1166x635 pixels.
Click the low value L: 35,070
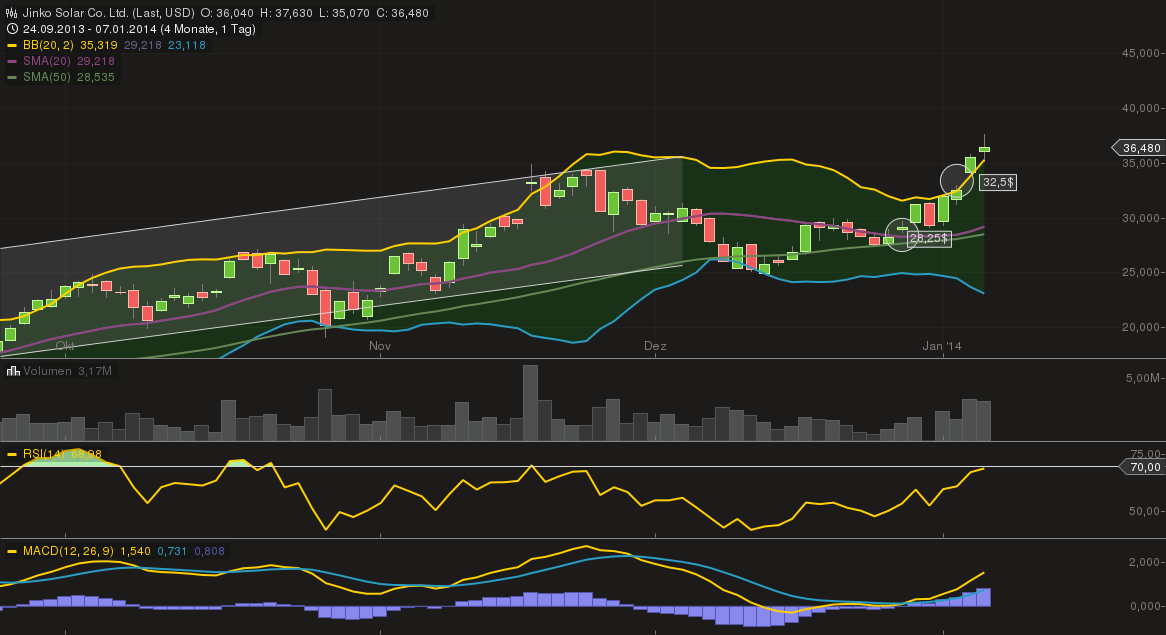(x=344, y=13)
